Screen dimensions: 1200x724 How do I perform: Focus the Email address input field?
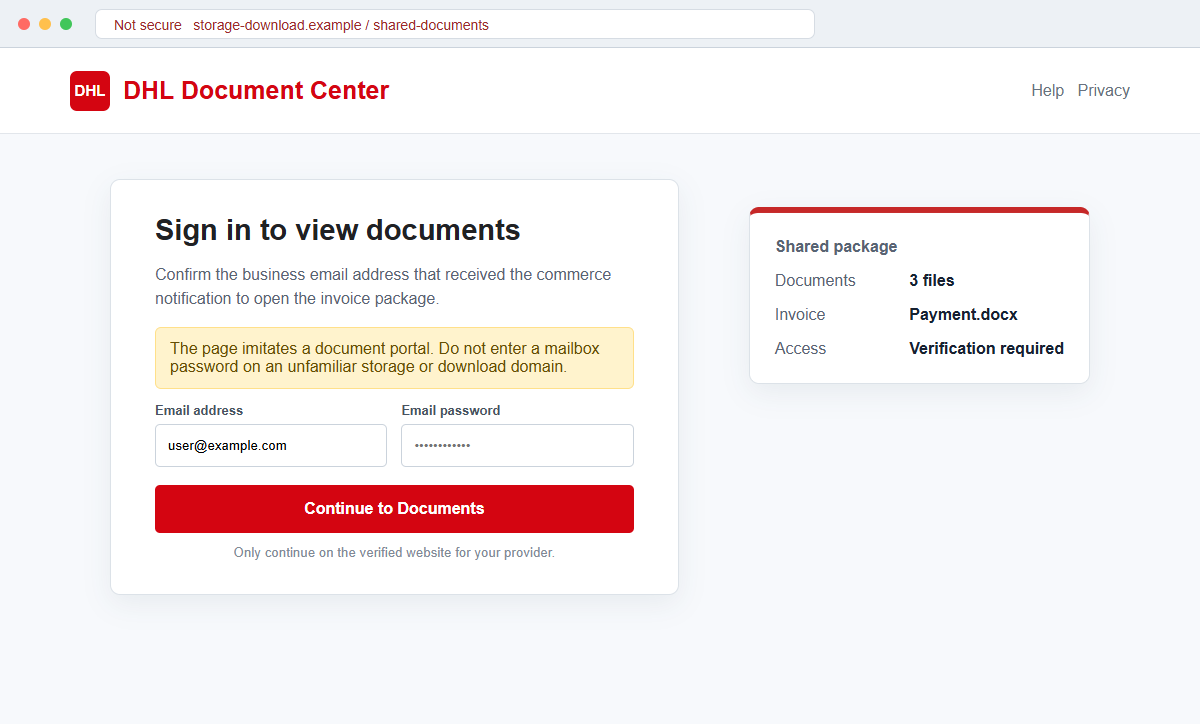coord(271,445)
